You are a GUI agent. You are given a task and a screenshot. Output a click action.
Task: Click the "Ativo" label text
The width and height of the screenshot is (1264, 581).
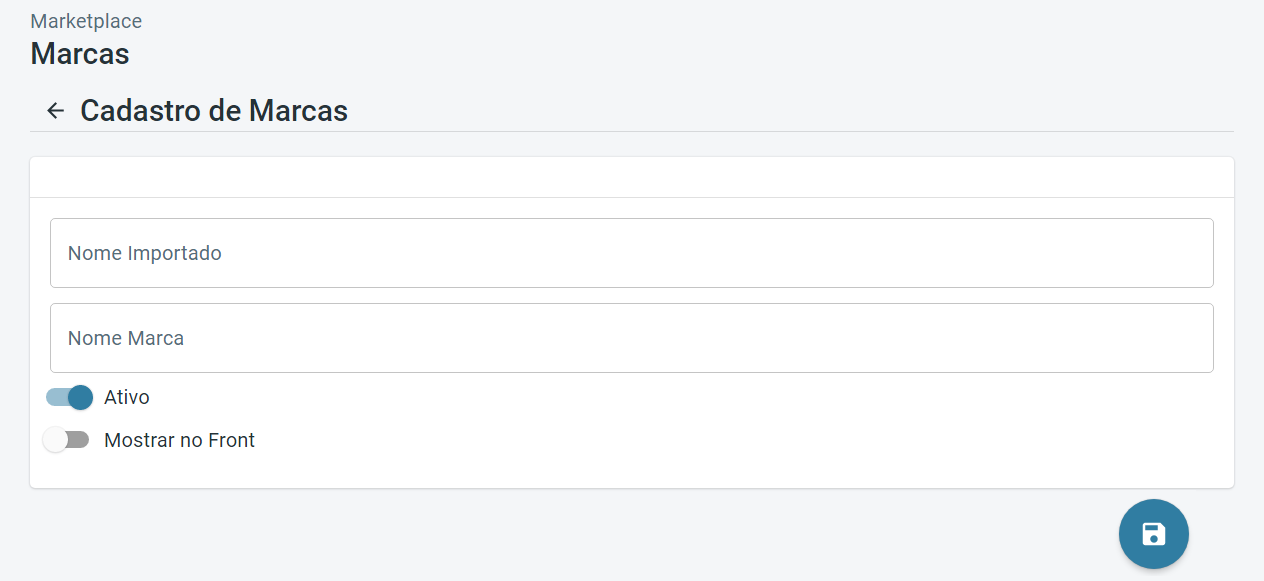127,397
